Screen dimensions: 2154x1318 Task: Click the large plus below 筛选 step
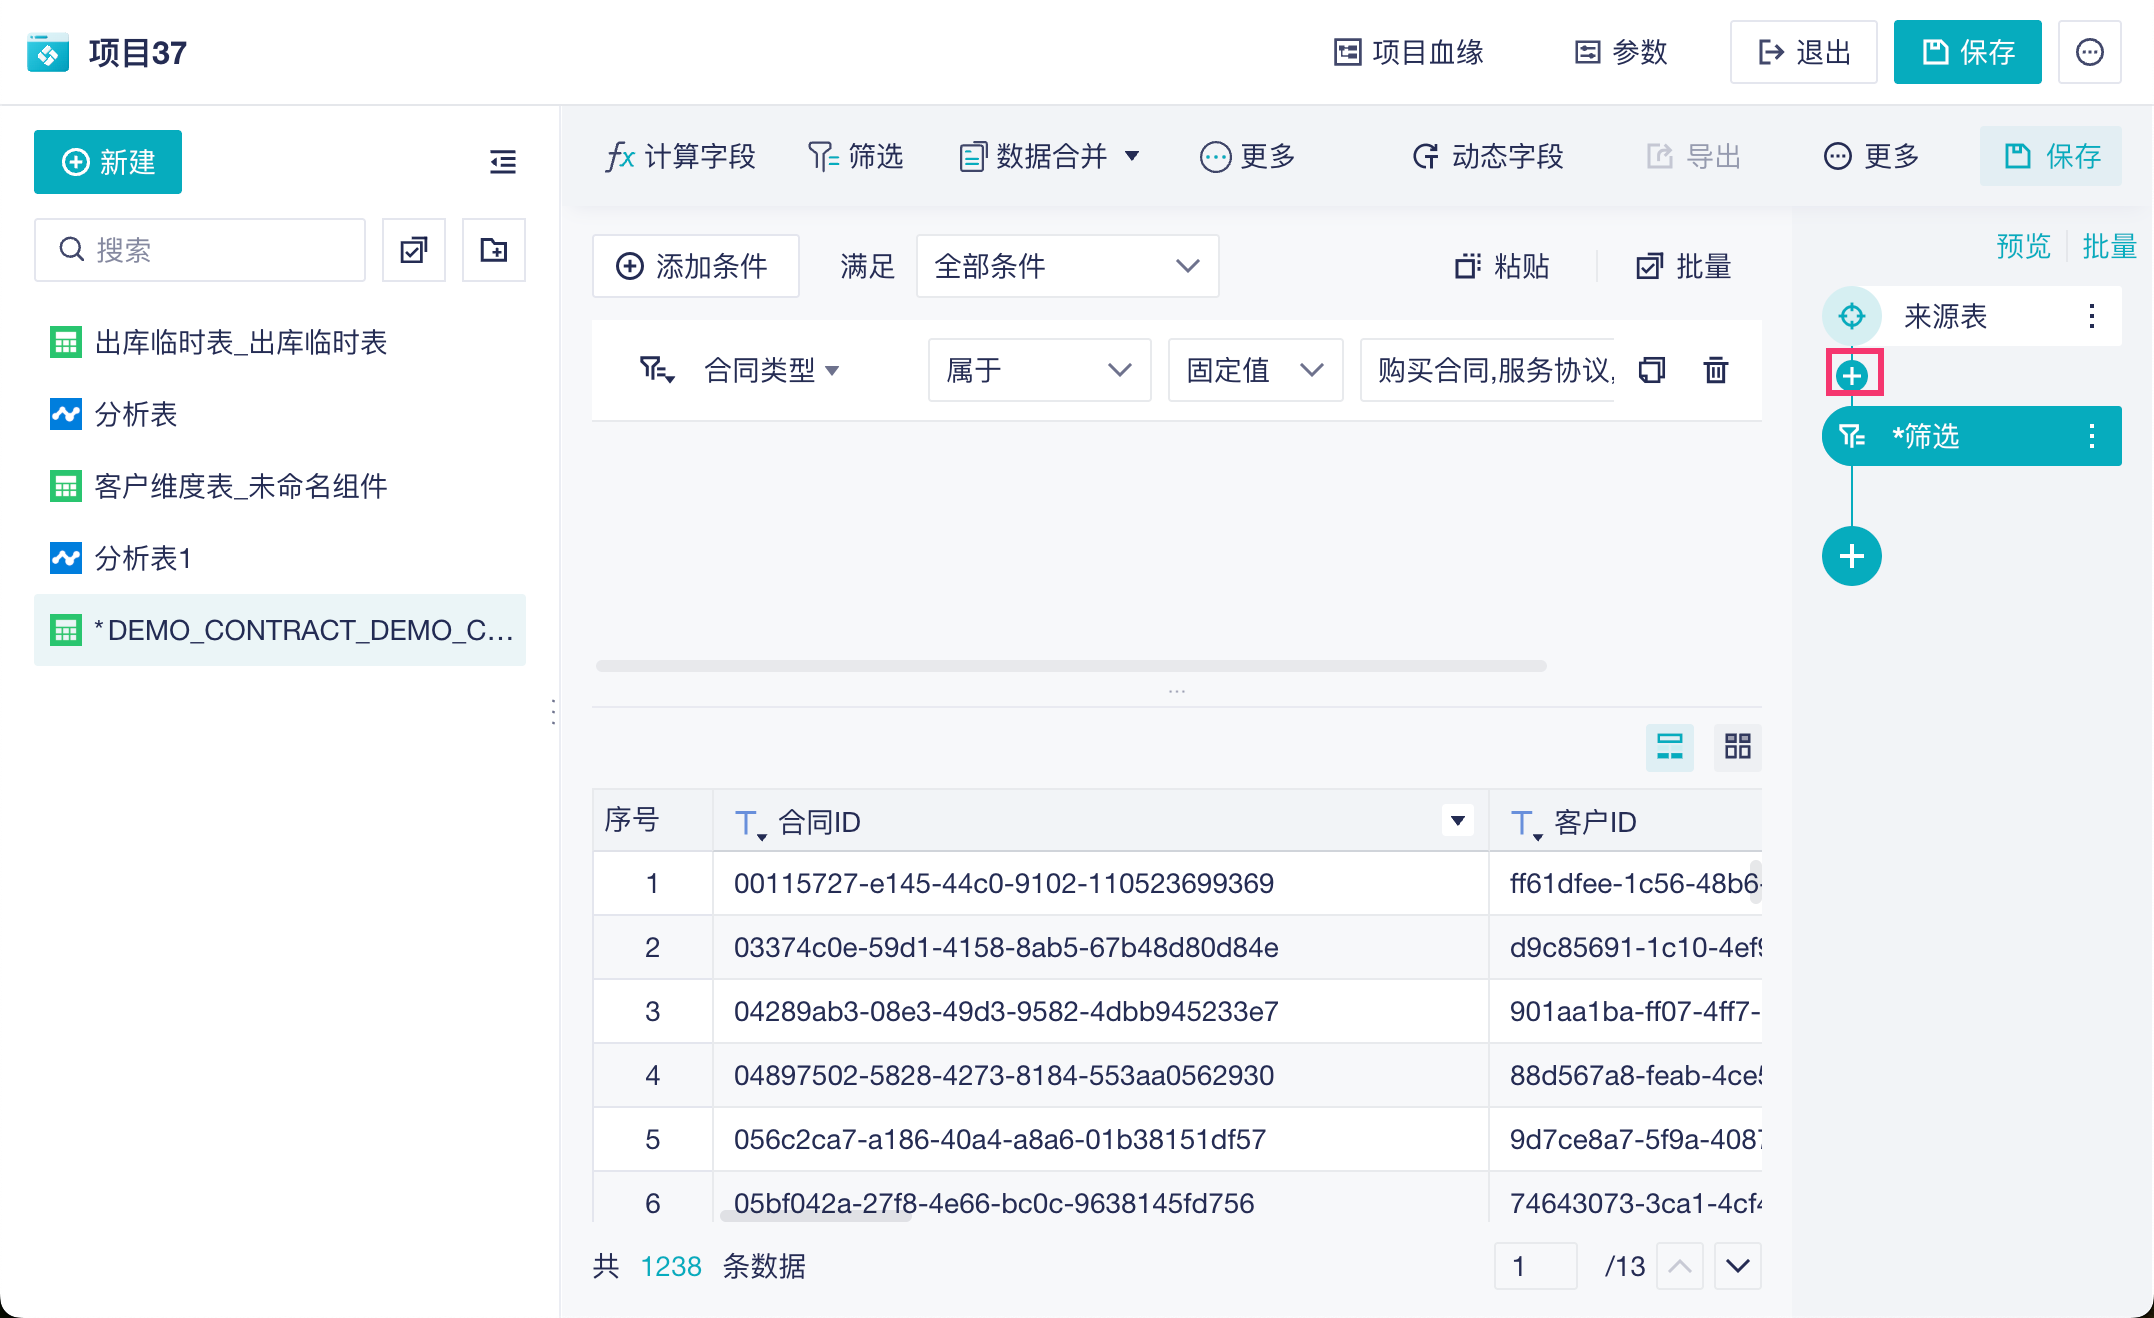(x=1851, y=556)
